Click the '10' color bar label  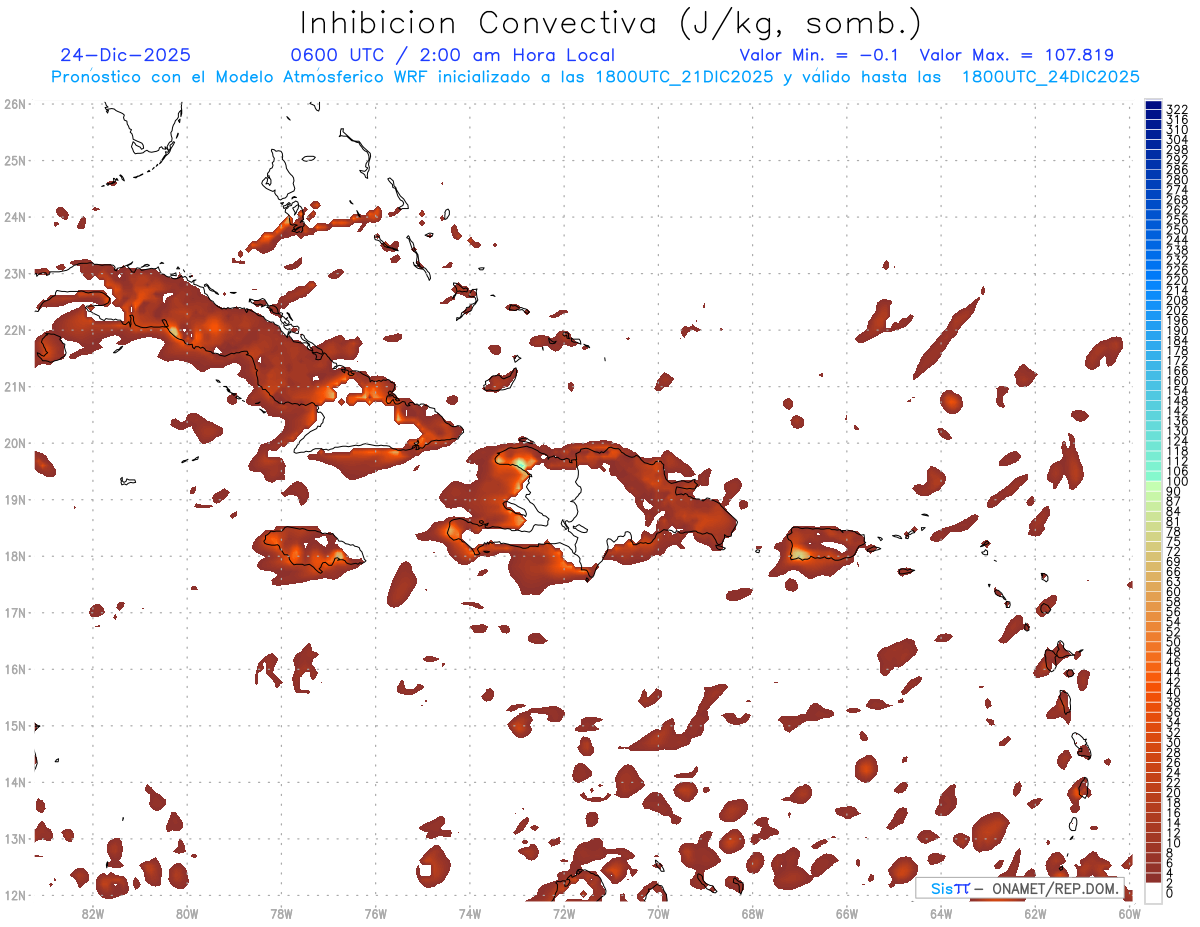(1173, 843)
